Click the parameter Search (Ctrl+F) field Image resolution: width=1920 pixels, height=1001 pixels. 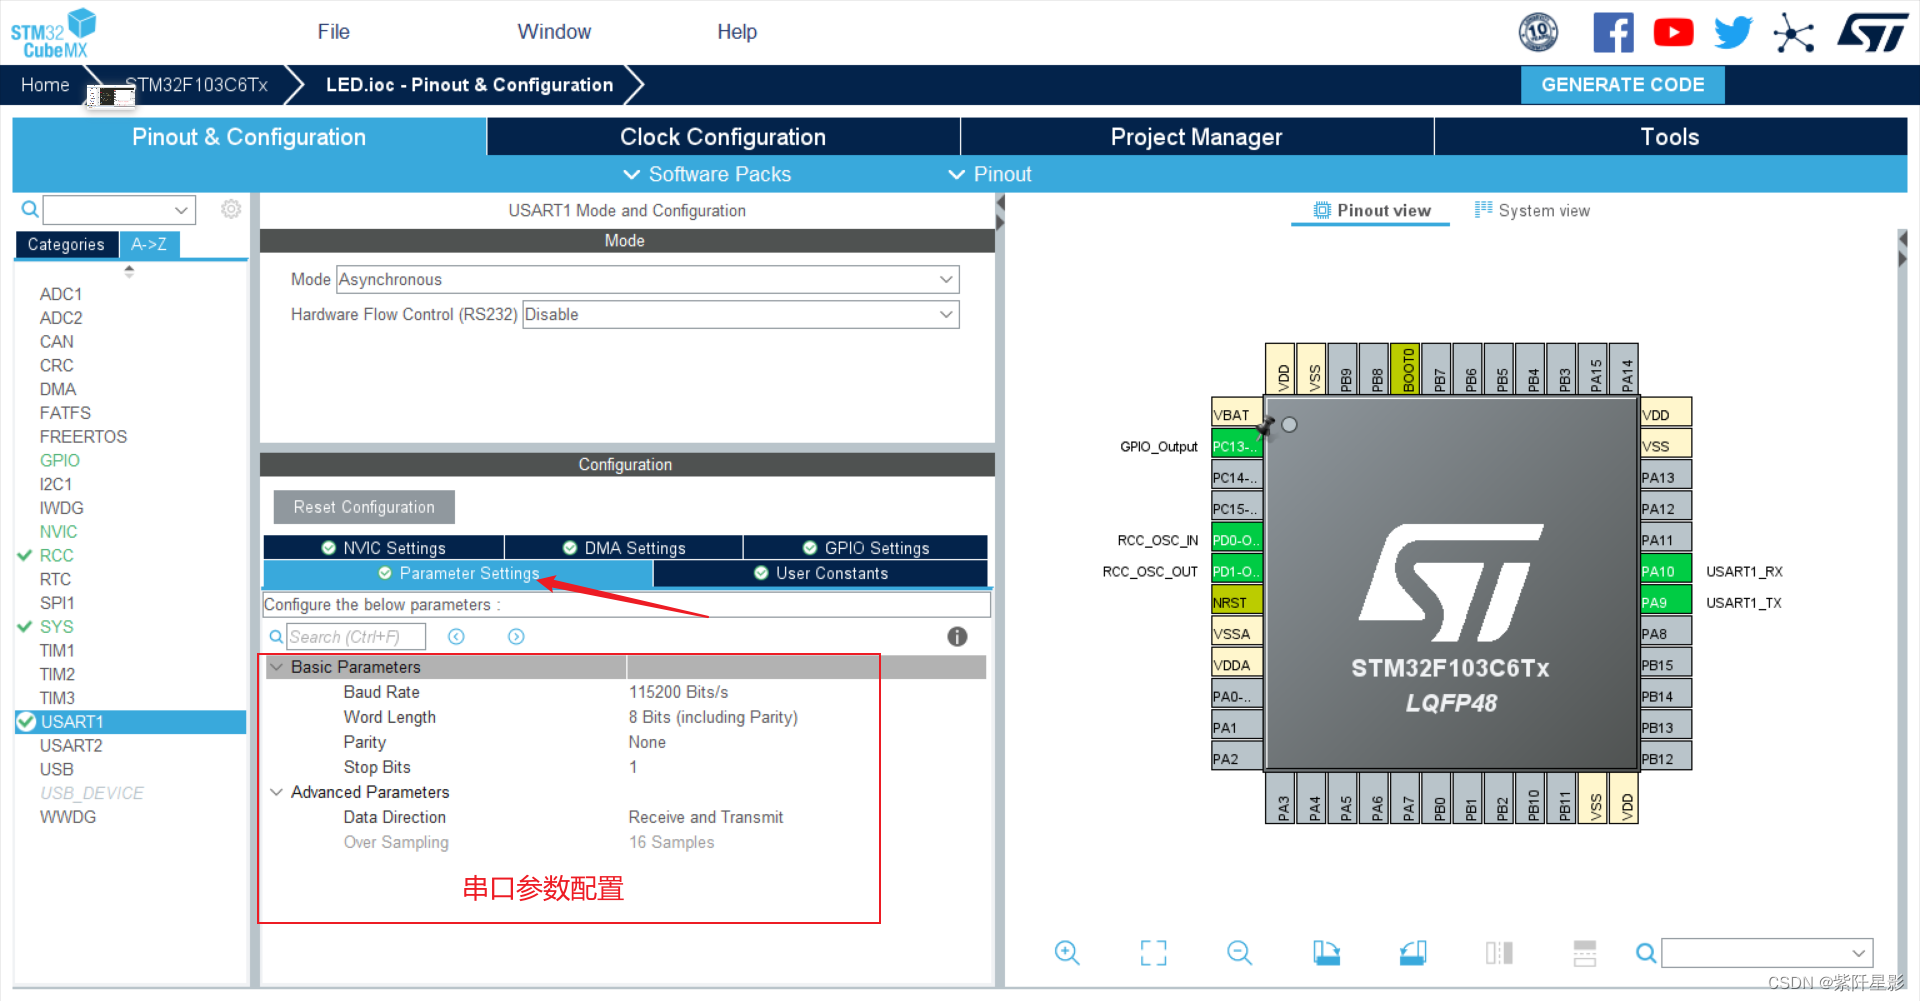coord(356,637)
